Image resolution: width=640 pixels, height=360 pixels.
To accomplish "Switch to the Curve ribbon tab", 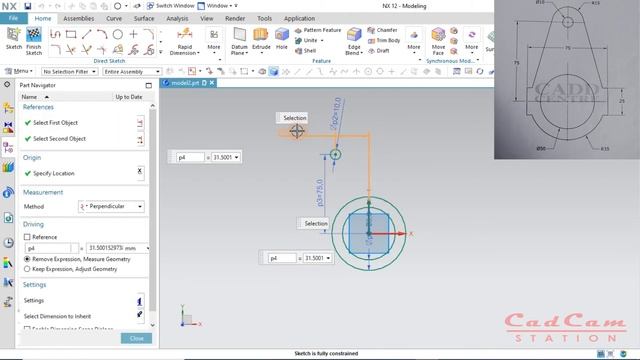I will [x=114, y=18].
